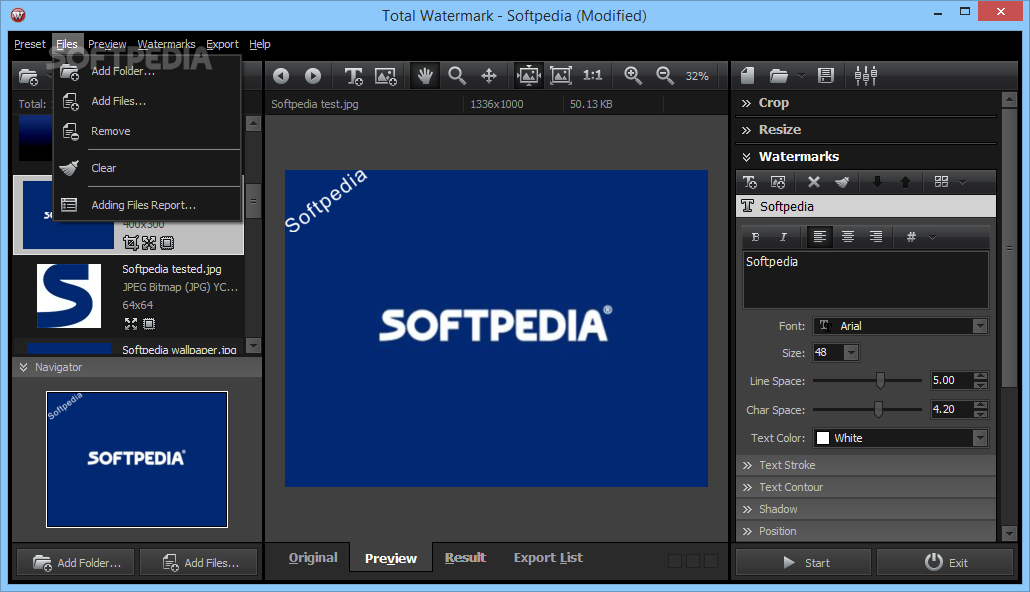Clear all watermarks broom icon
The height and width of the screenshot is (592, 1030).
842,182
